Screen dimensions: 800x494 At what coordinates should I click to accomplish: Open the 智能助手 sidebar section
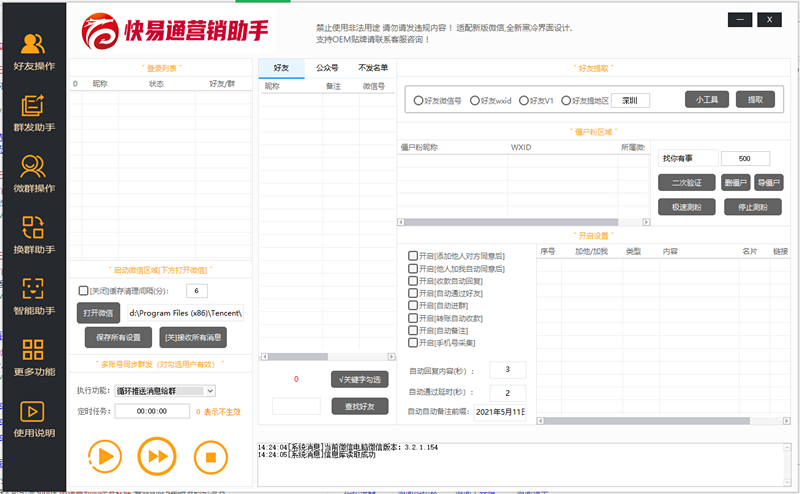[34, 296]
